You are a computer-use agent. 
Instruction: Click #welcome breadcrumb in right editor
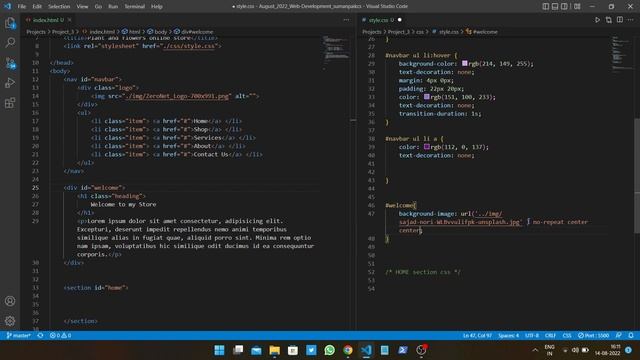click(x=482, y=31)
